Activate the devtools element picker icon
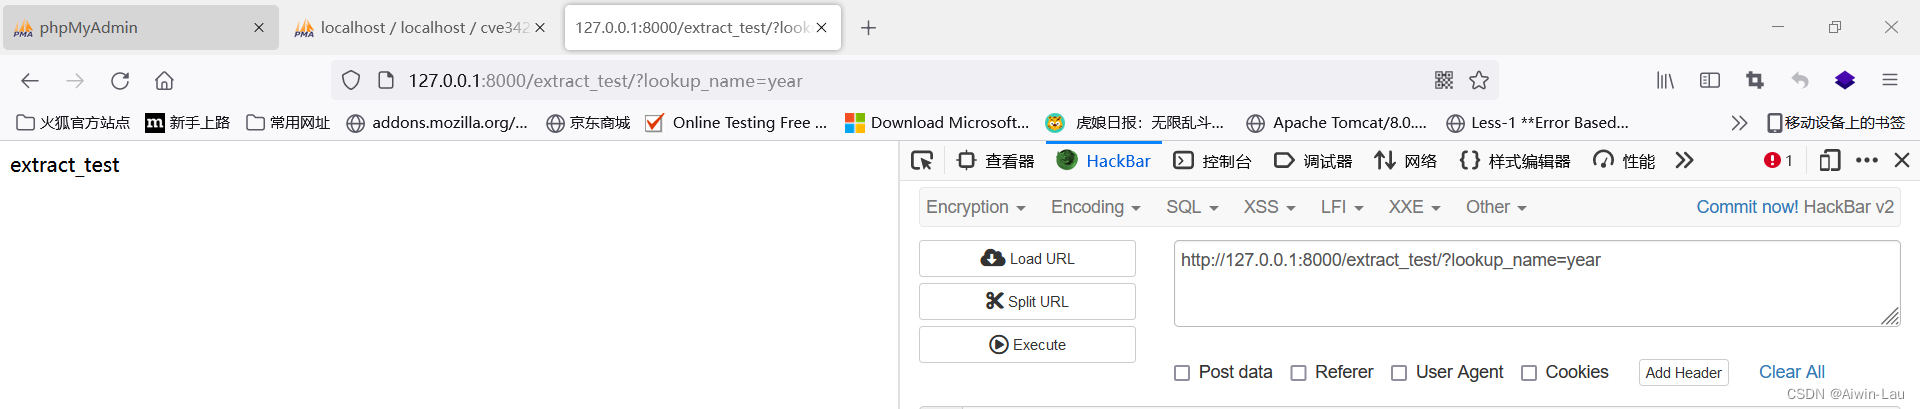The width and height of the screenshot is (1920, 409). coord(922,160)
